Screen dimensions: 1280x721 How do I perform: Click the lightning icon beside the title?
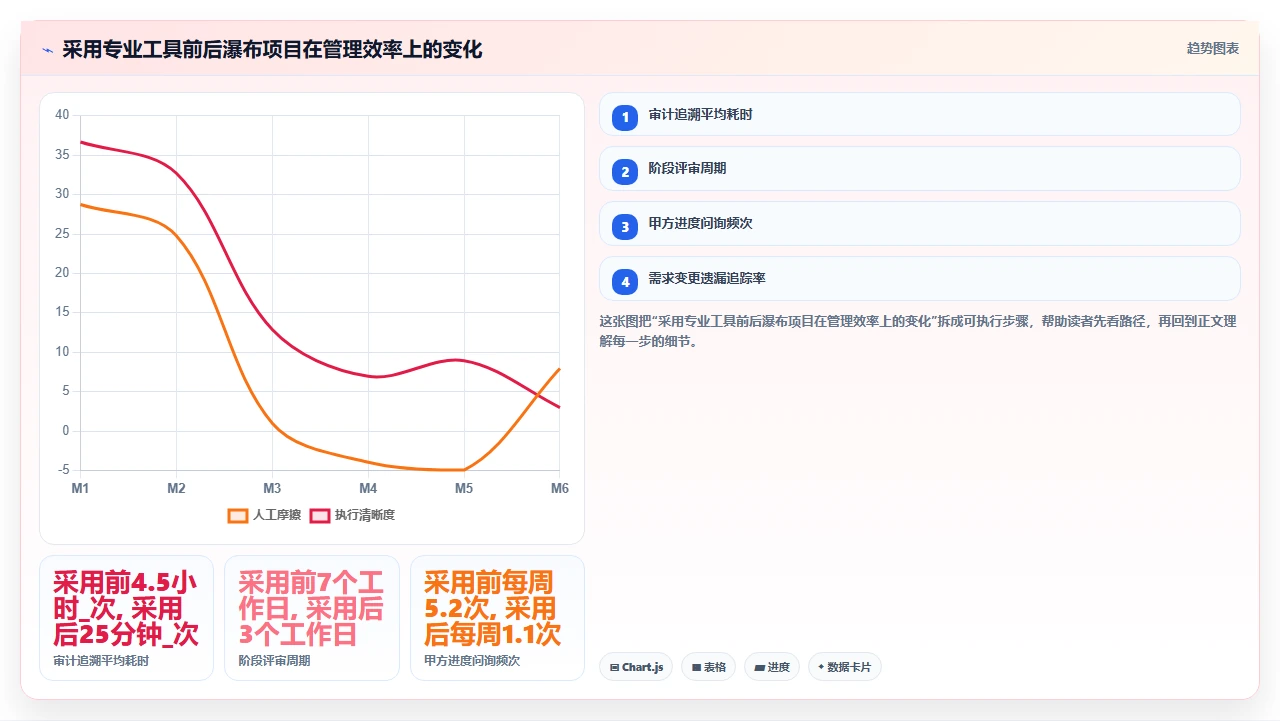pos(47,50)
